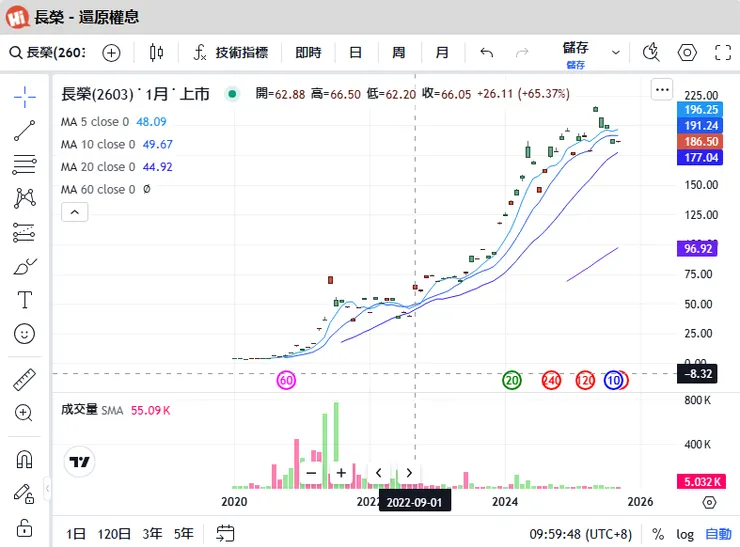740x547 pixels.
Task: Toggle 自動 auto scale
Action: [x=718, y=534]
